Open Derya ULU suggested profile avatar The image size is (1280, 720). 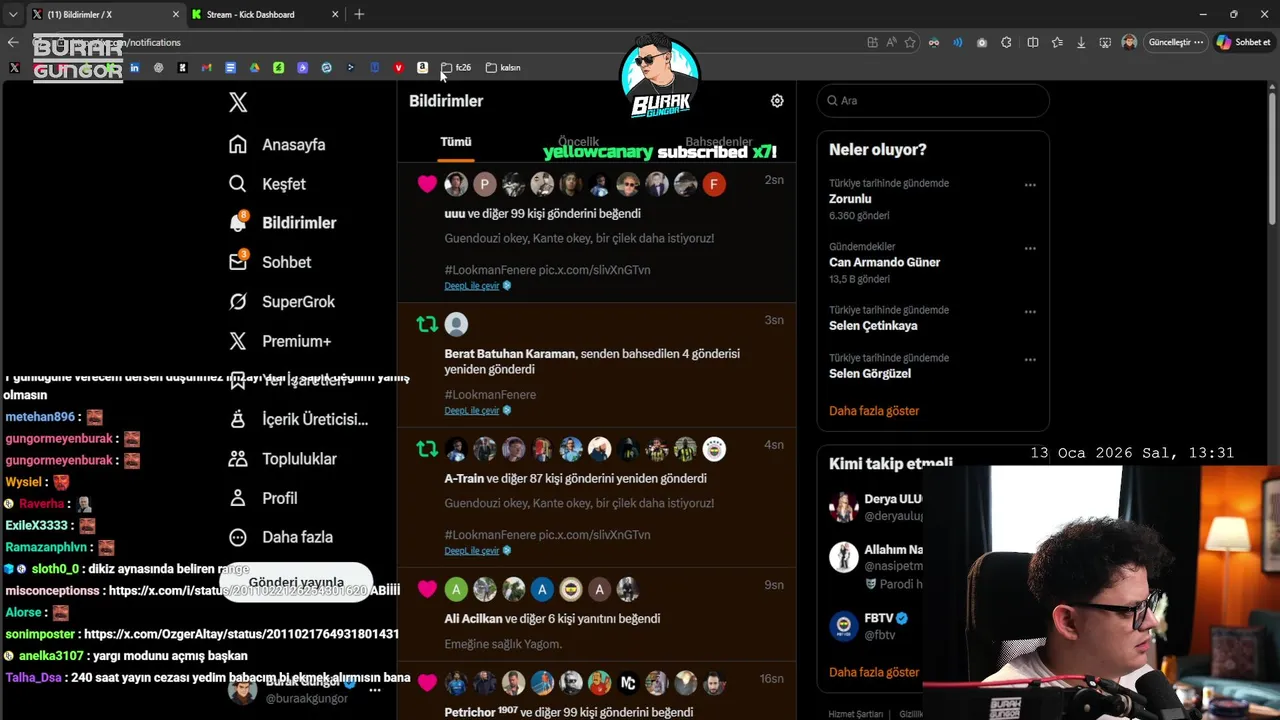(844, 507)
